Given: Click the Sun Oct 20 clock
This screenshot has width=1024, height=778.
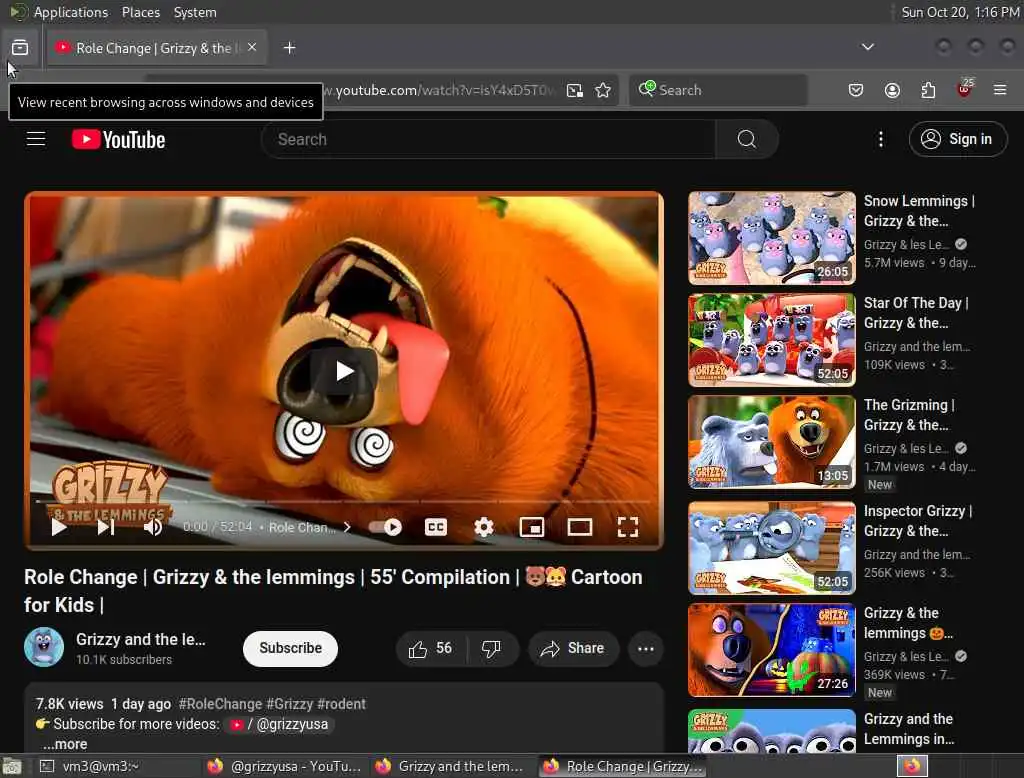Looking at the screenshot, I should pyautogui.click(x=961, y=12).
